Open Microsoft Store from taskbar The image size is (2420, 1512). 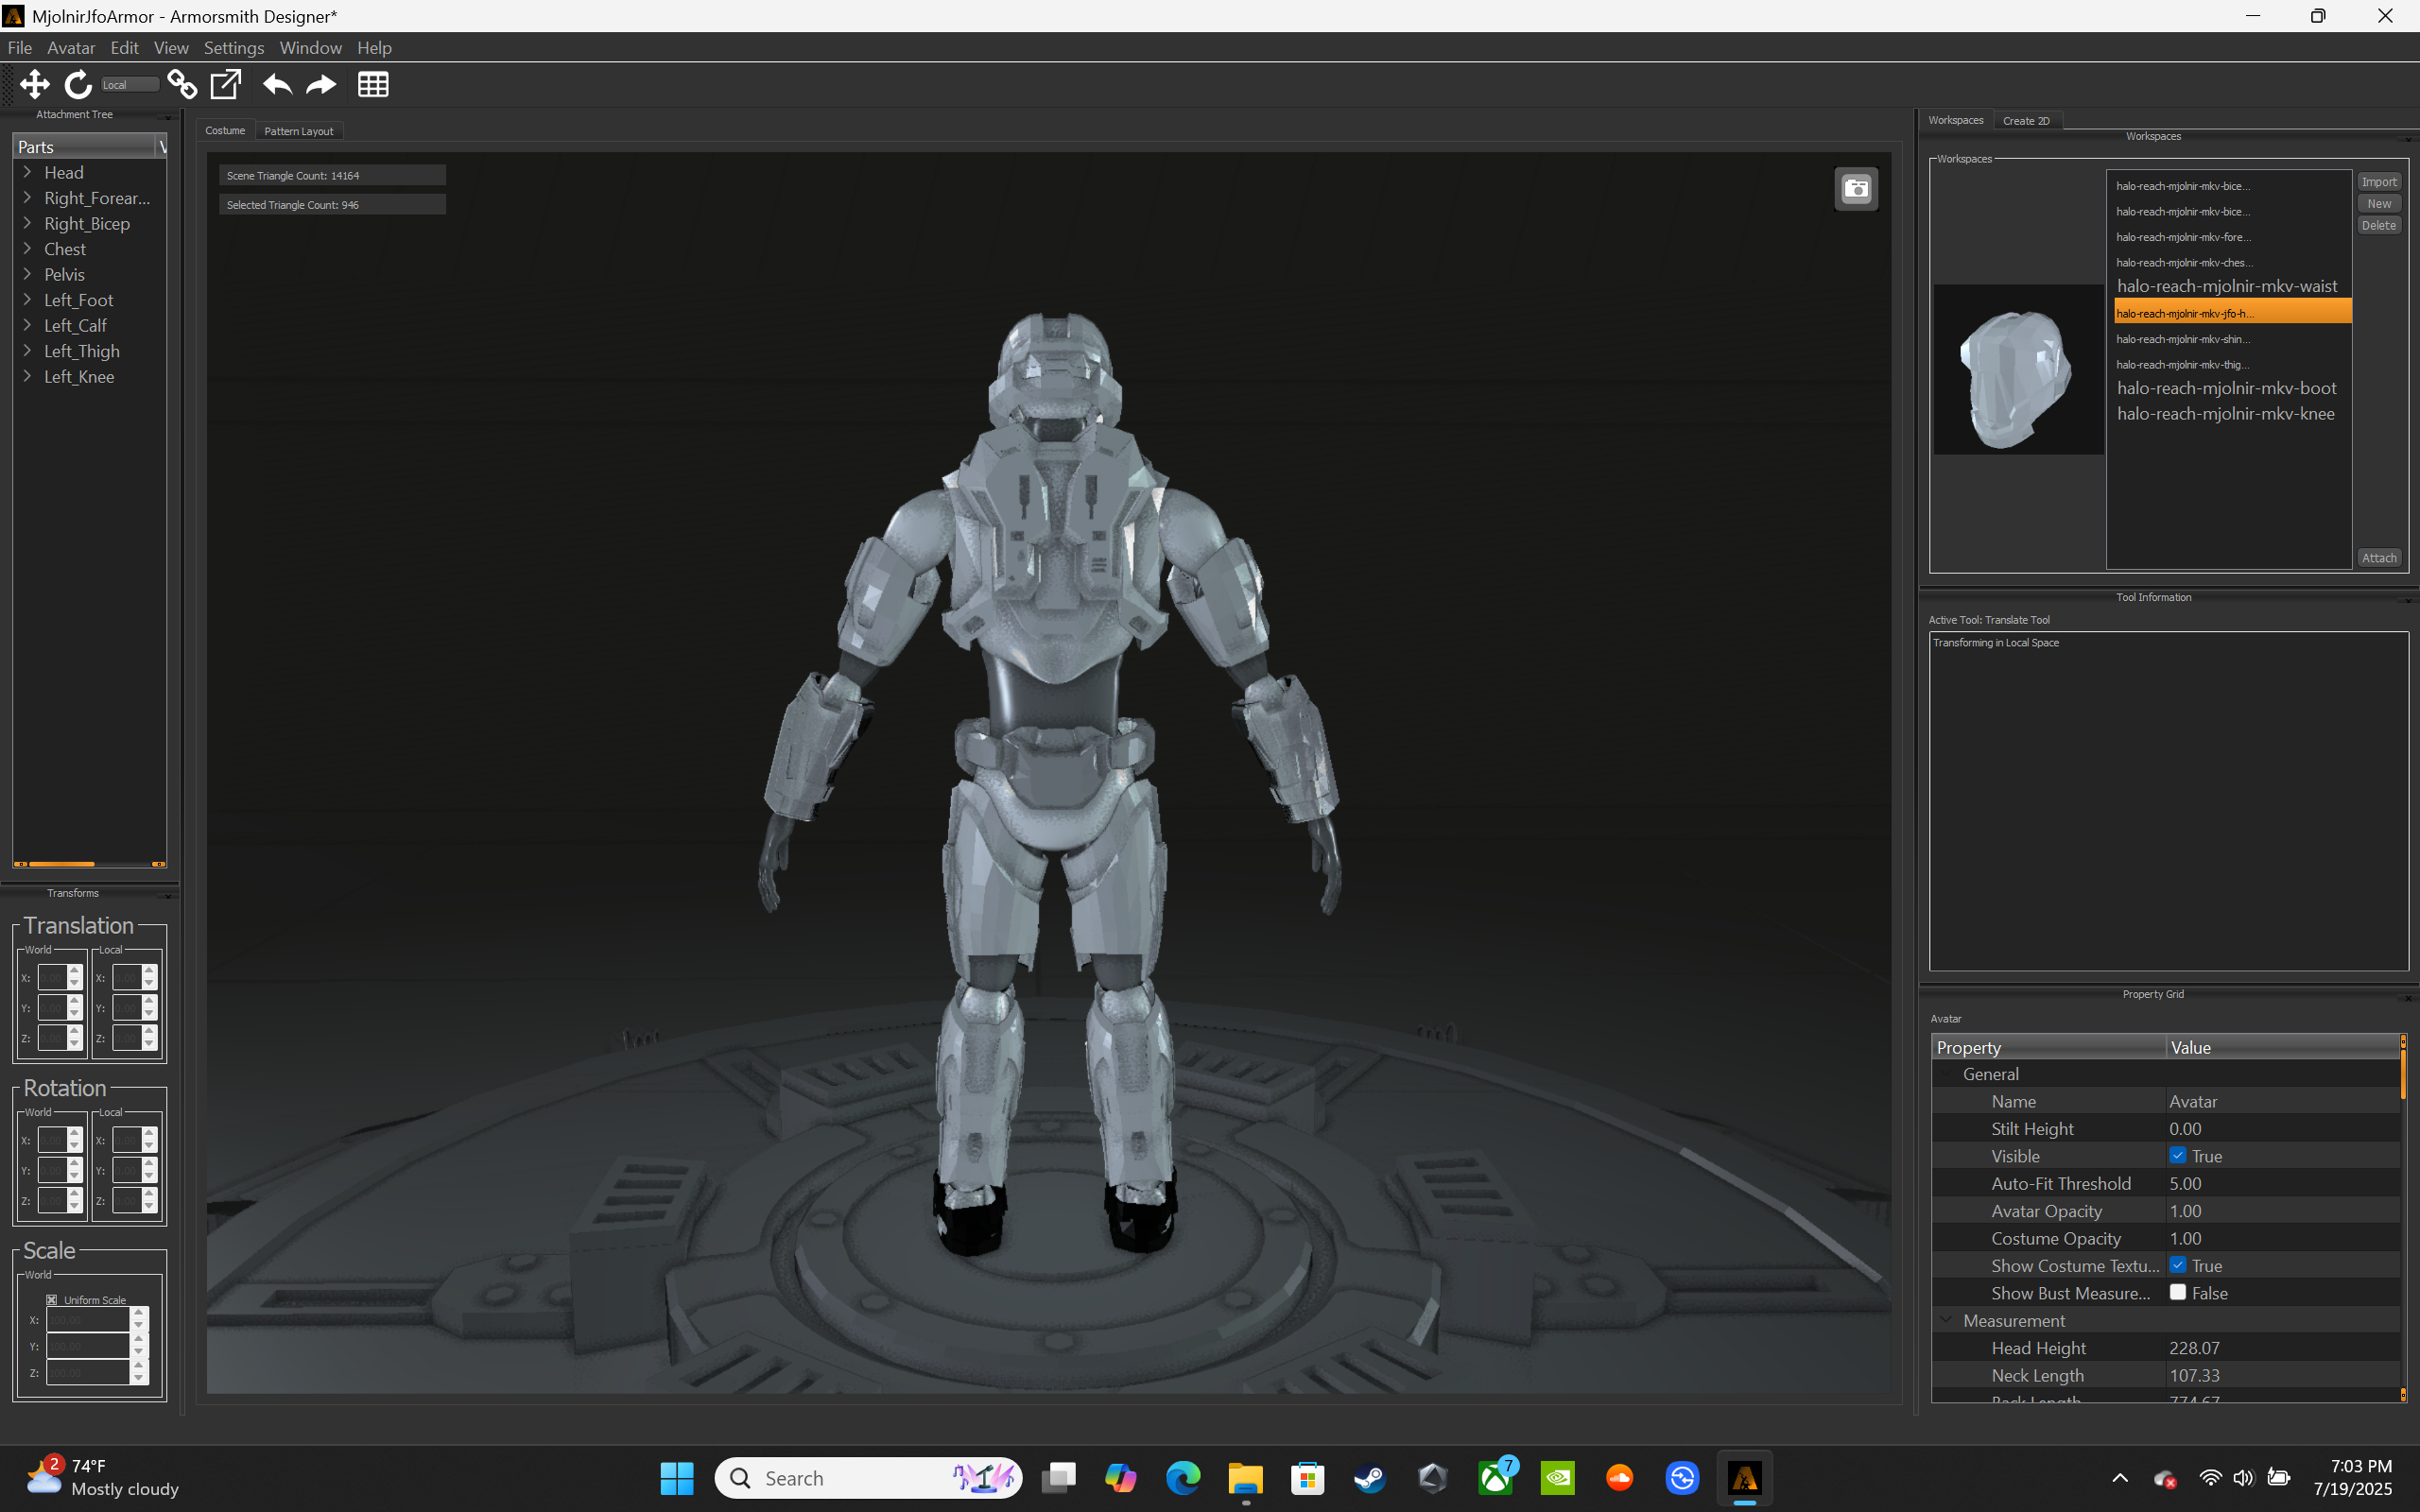click(1308, 1478)
